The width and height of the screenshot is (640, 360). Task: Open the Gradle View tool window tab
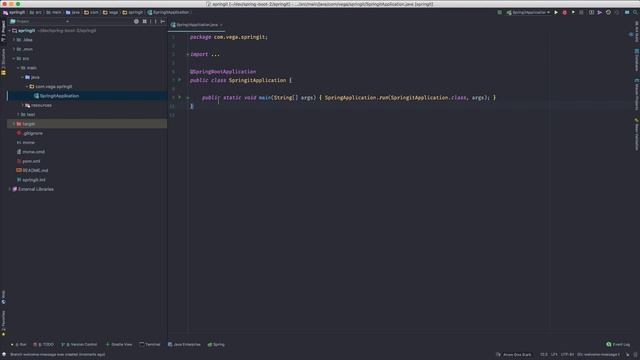tap(119, 344)
